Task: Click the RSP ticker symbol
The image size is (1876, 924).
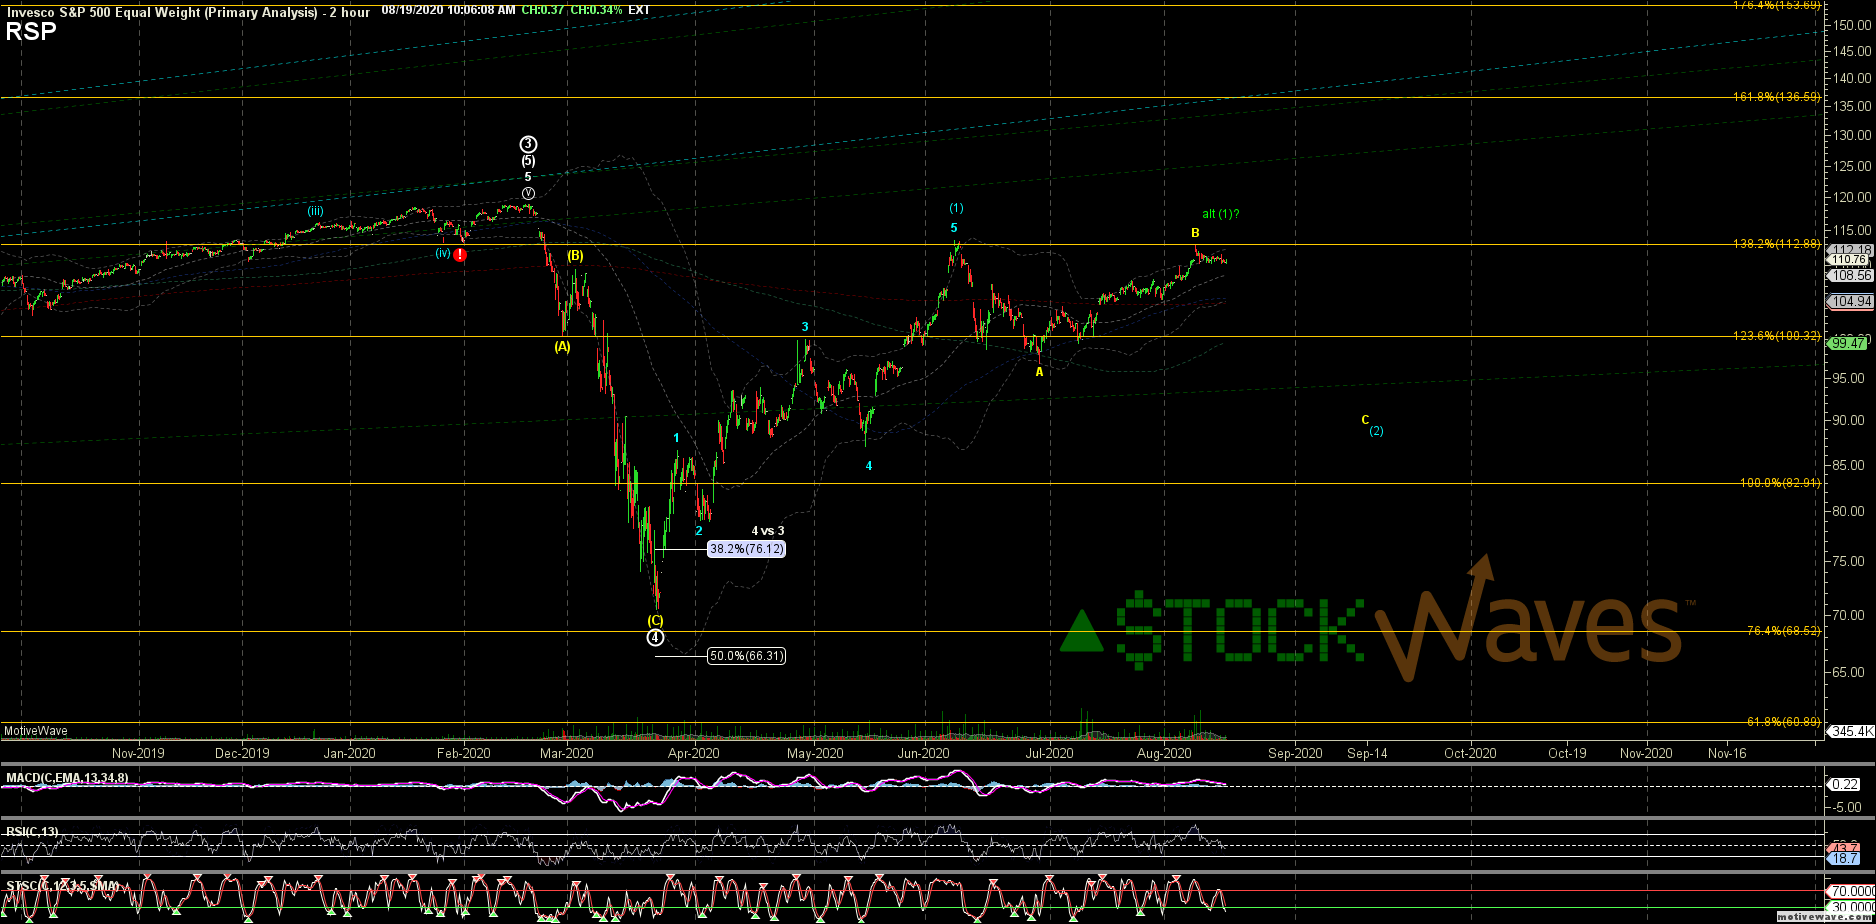Action: click(30, 31)
